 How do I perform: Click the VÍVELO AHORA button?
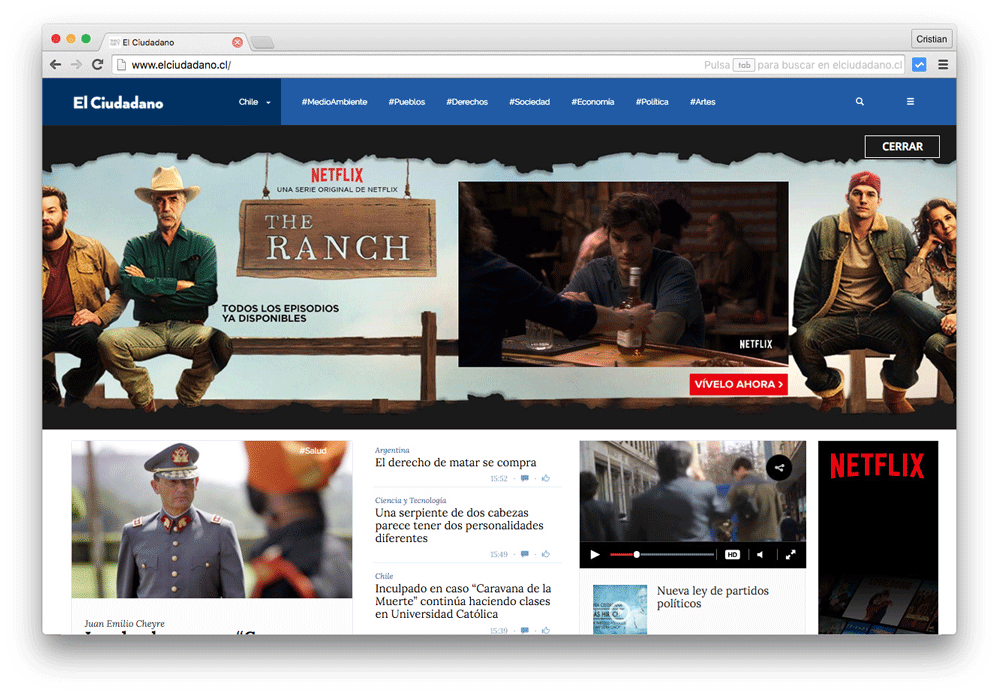pyautogui.click(x=738, y=384)
